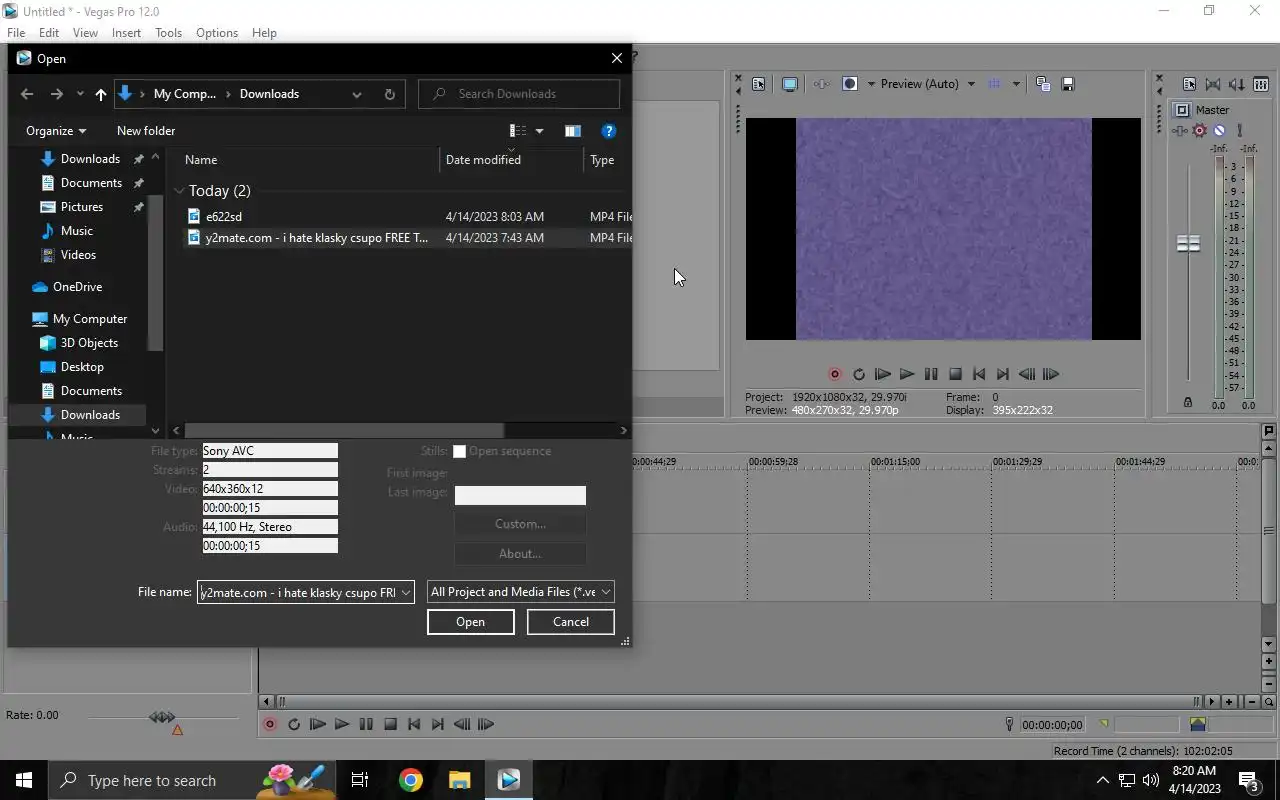Open Edit menu
The width and height of the screenshot is (1280, 800).
49,33
